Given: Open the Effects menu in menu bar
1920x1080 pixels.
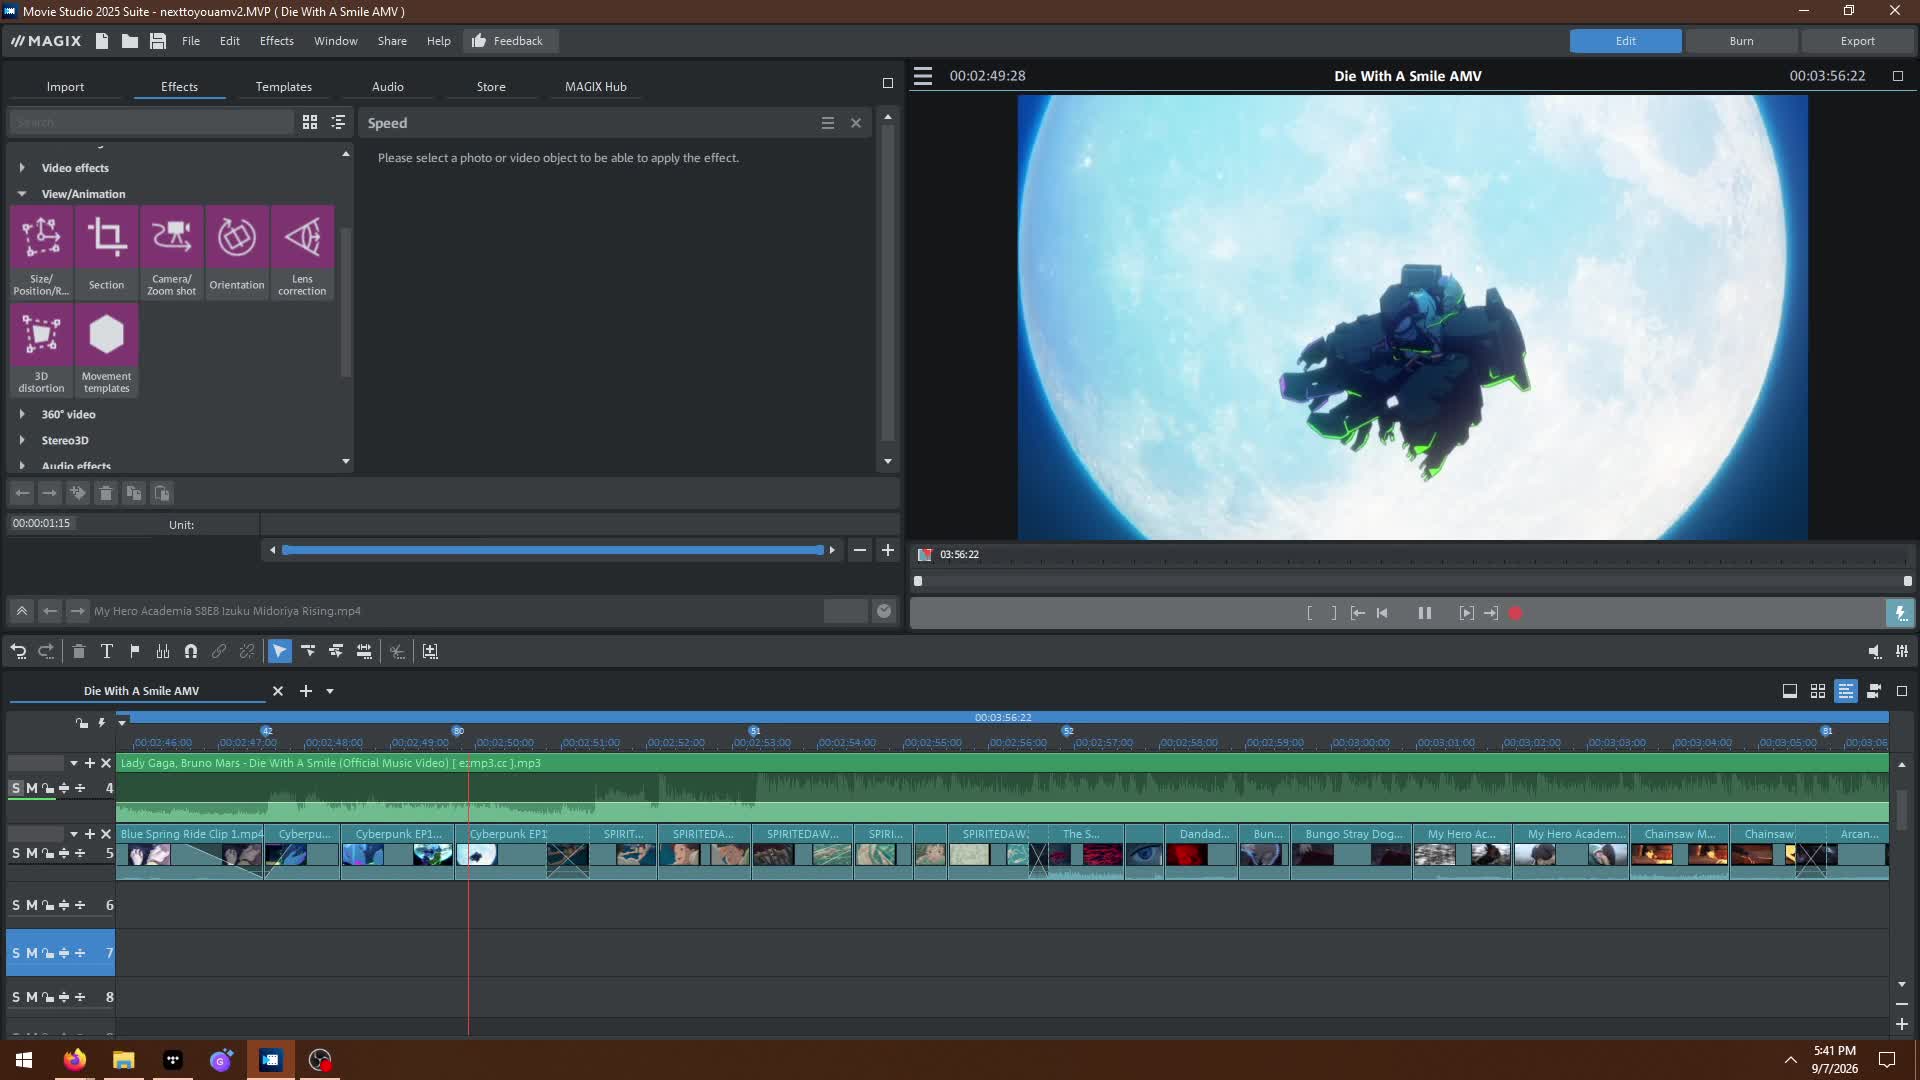Looking at the screenshot, I should tap(277, 41).
